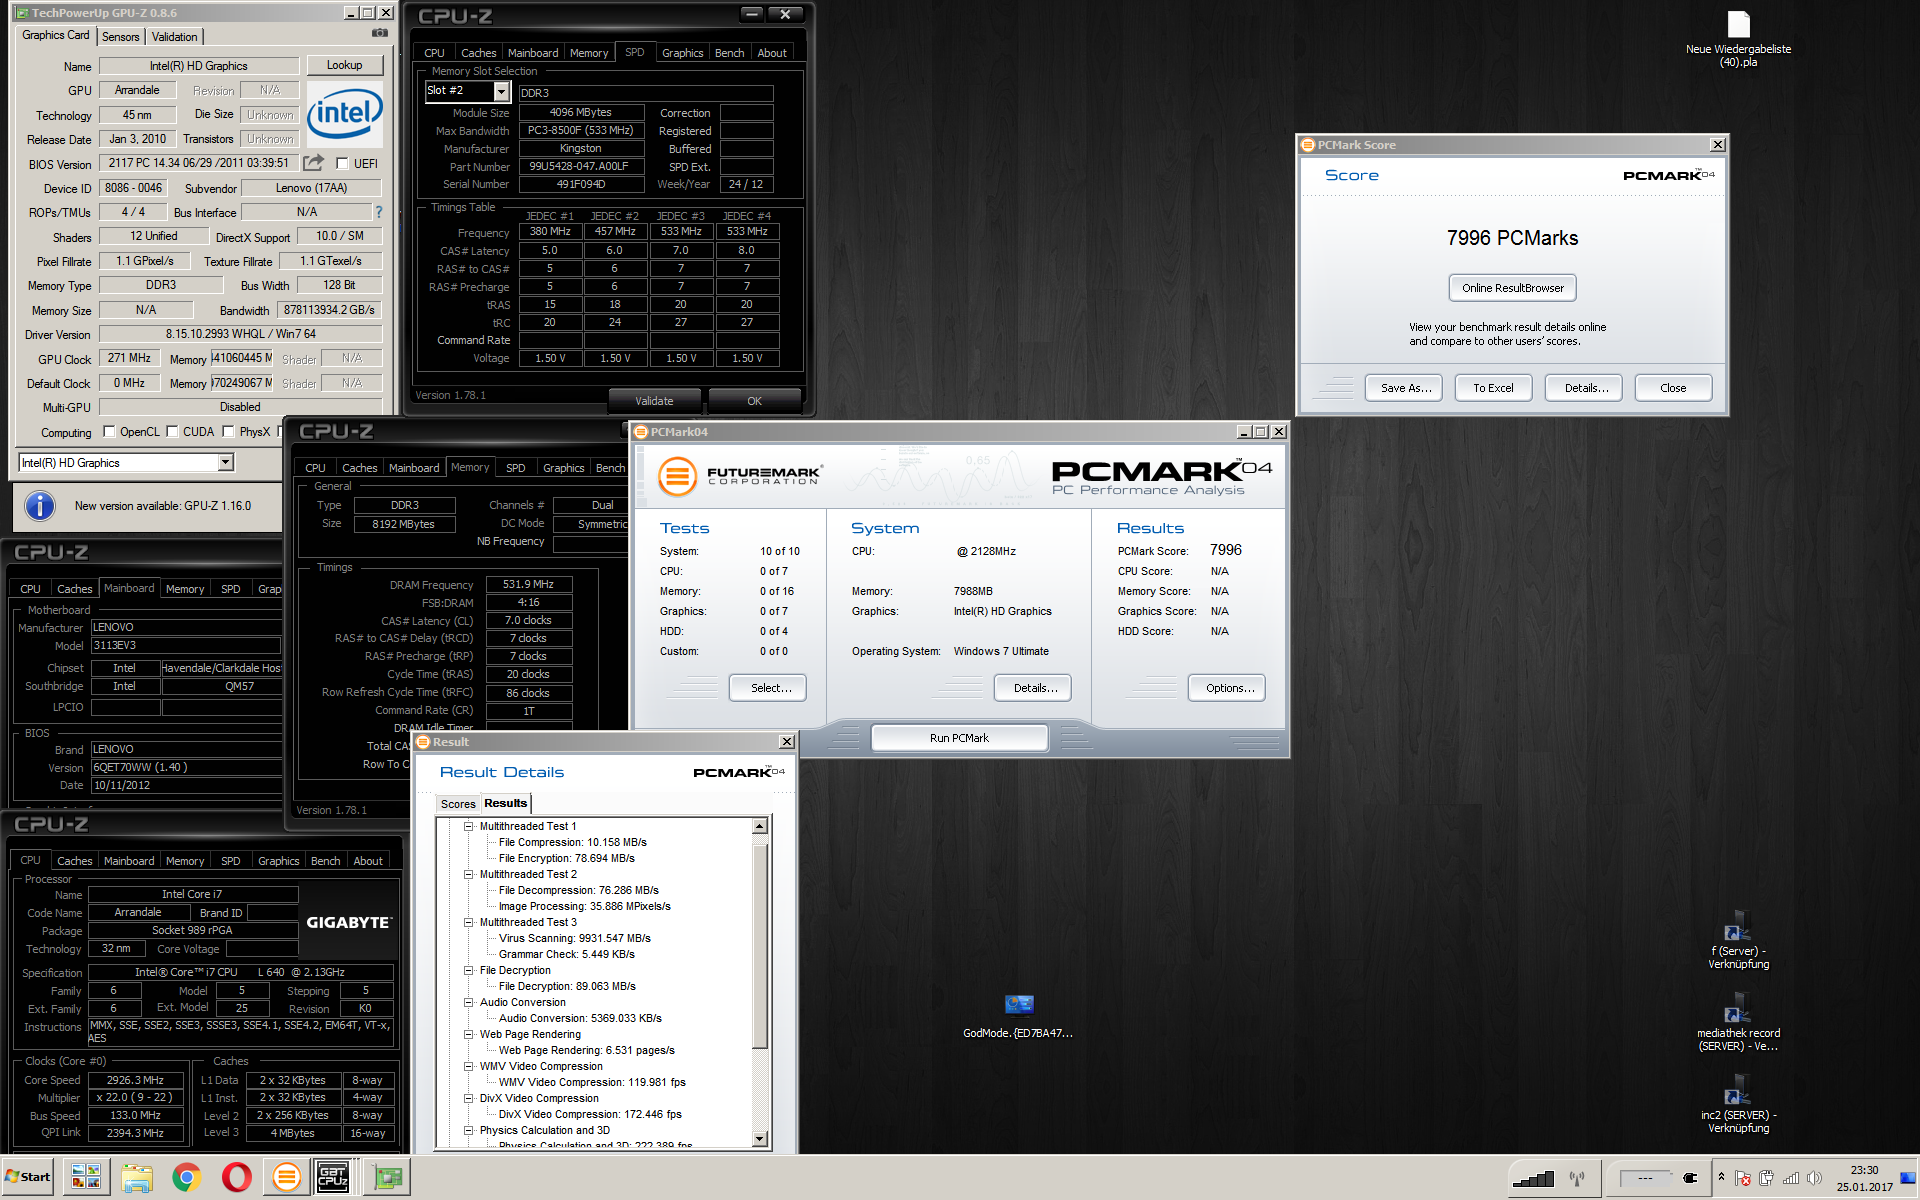Click the blue info icon in GPU-Z notice
Screen dimensions: 1920x1200
[40, 506]
